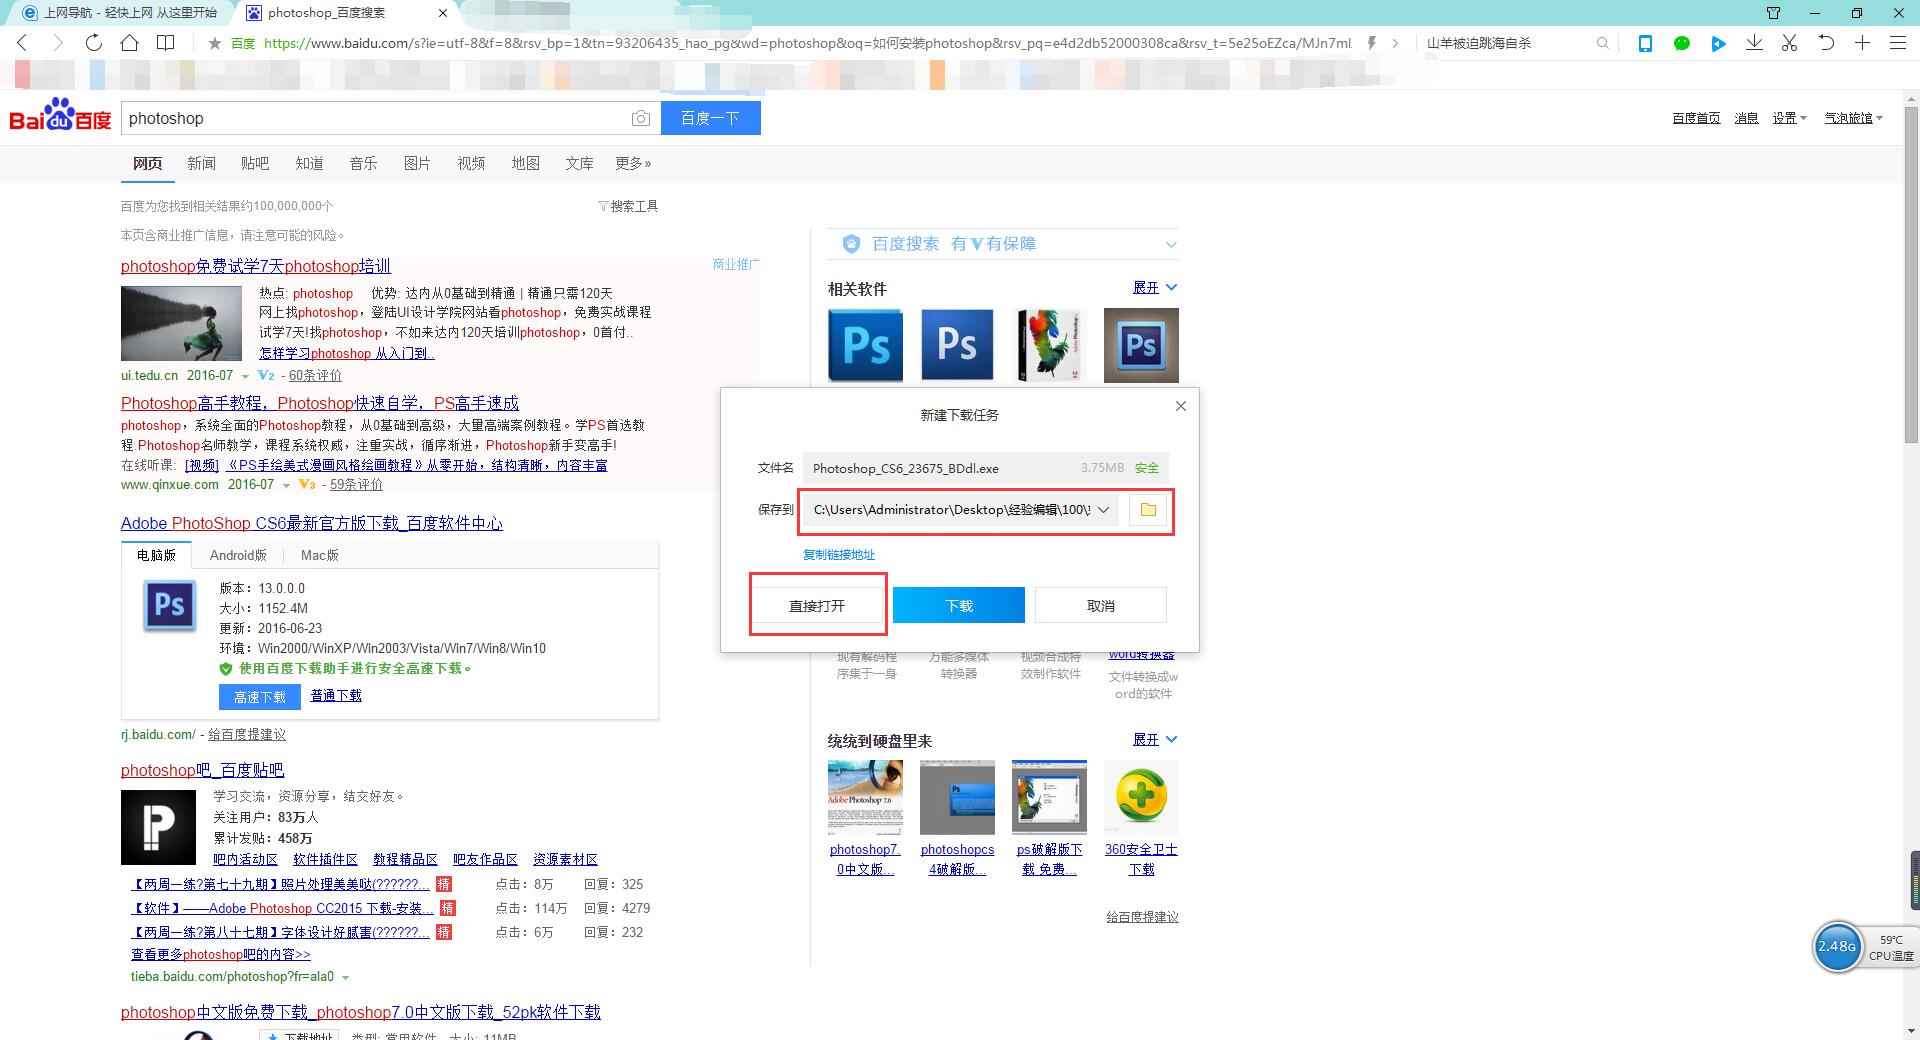Bookmark page with star icon
Screen dimensions: 1920x1040
point(214,43)
